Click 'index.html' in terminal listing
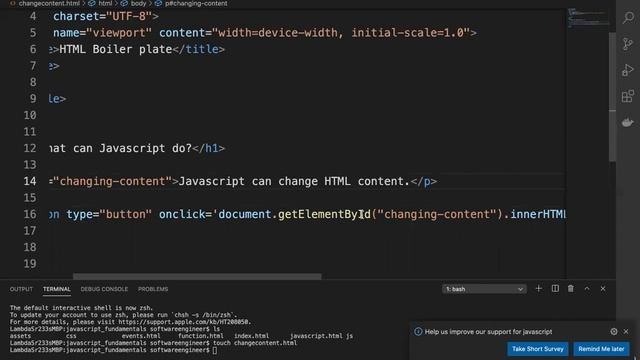Screen dimensions: 640x360 pos(251,336)
